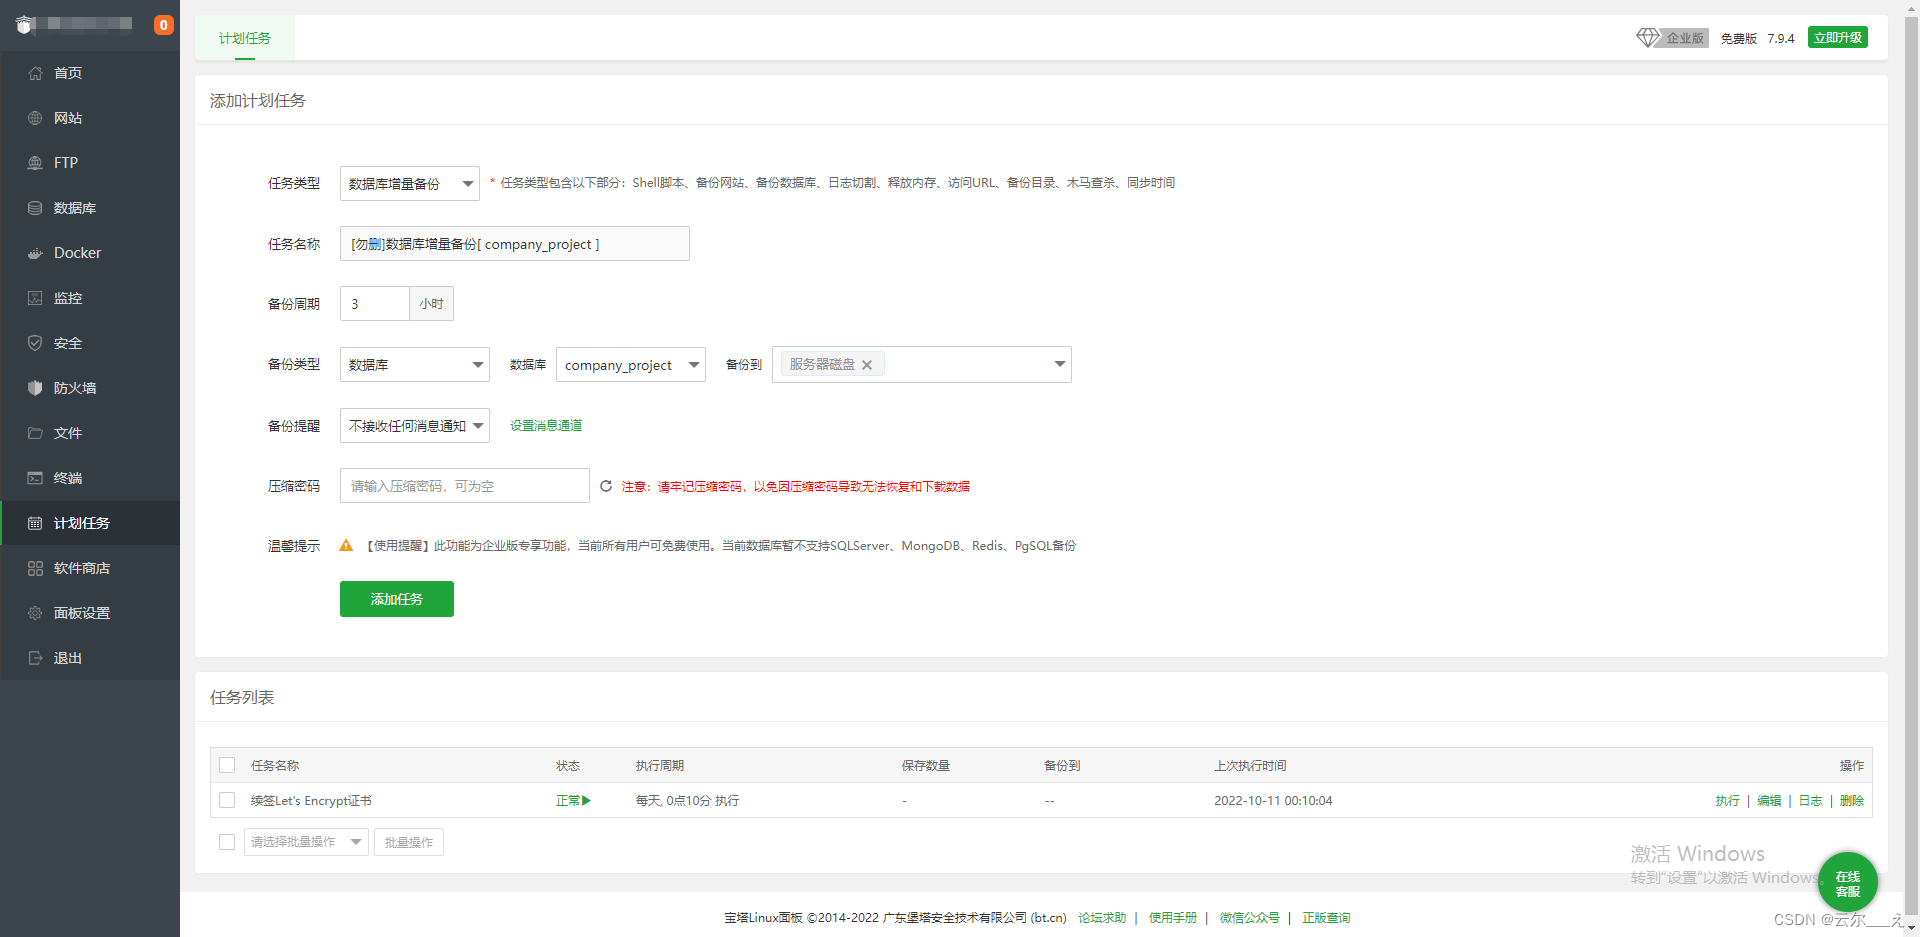Click the green play arrow next to 正常
The width and height of the screenshot is (1920, 937).
pos(586,800)
